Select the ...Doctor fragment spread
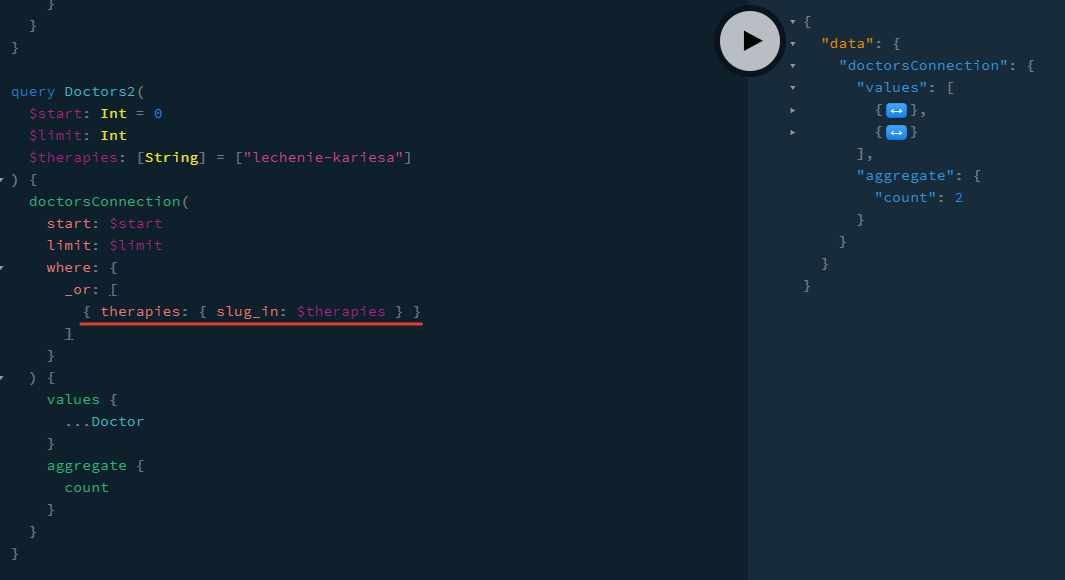Viewport: 1065px width, 580px height. (105, 422)
